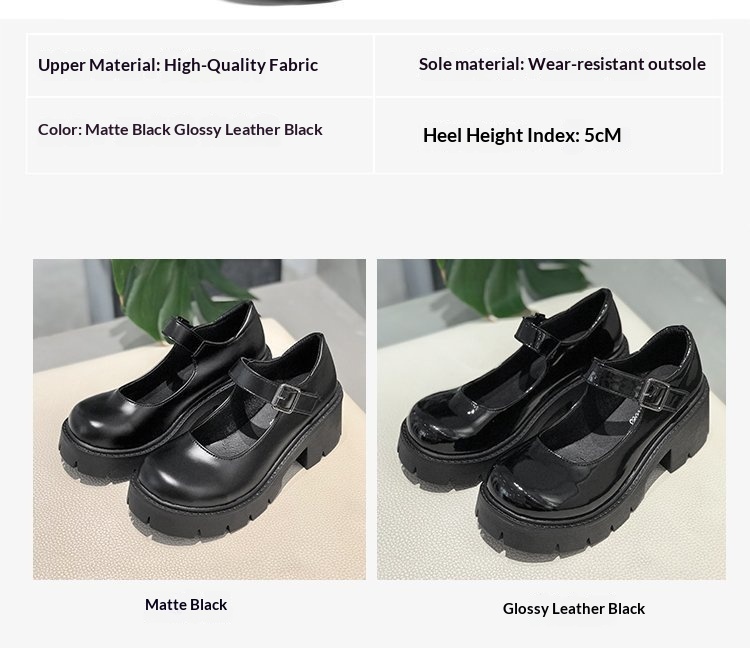
Task: Click the Color specification text
Action: (180, 130)
